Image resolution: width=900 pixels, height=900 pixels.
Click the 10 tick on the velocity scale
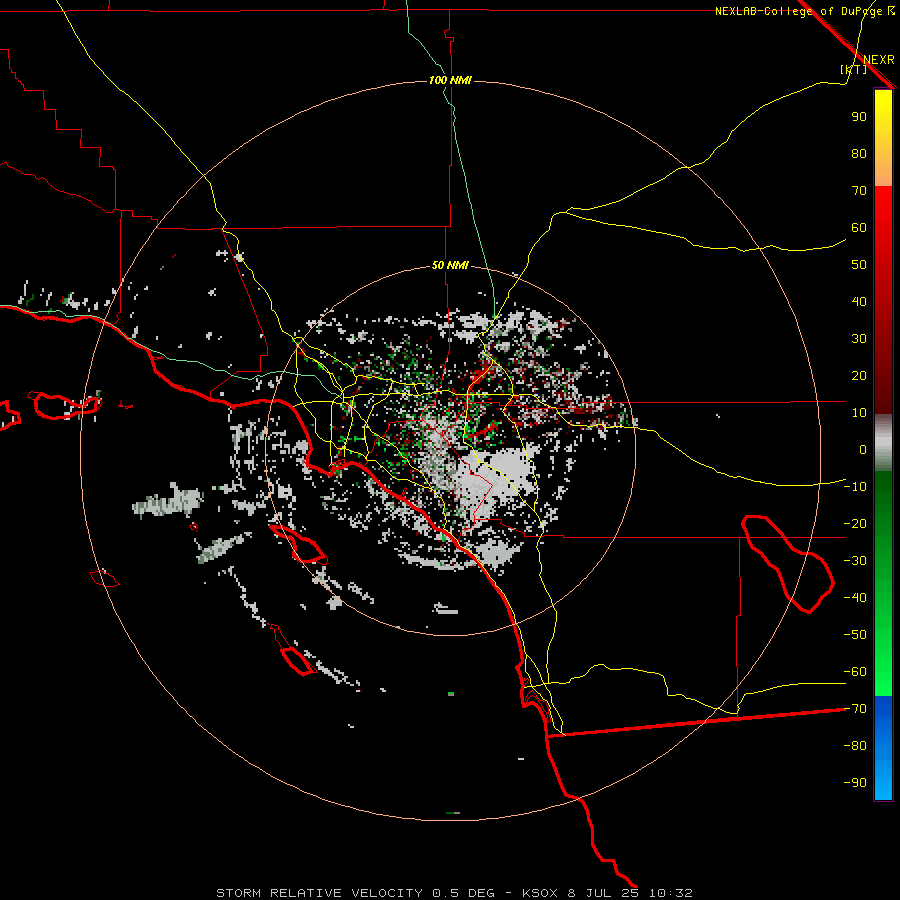pyautogui.click(x=859, y=413)
